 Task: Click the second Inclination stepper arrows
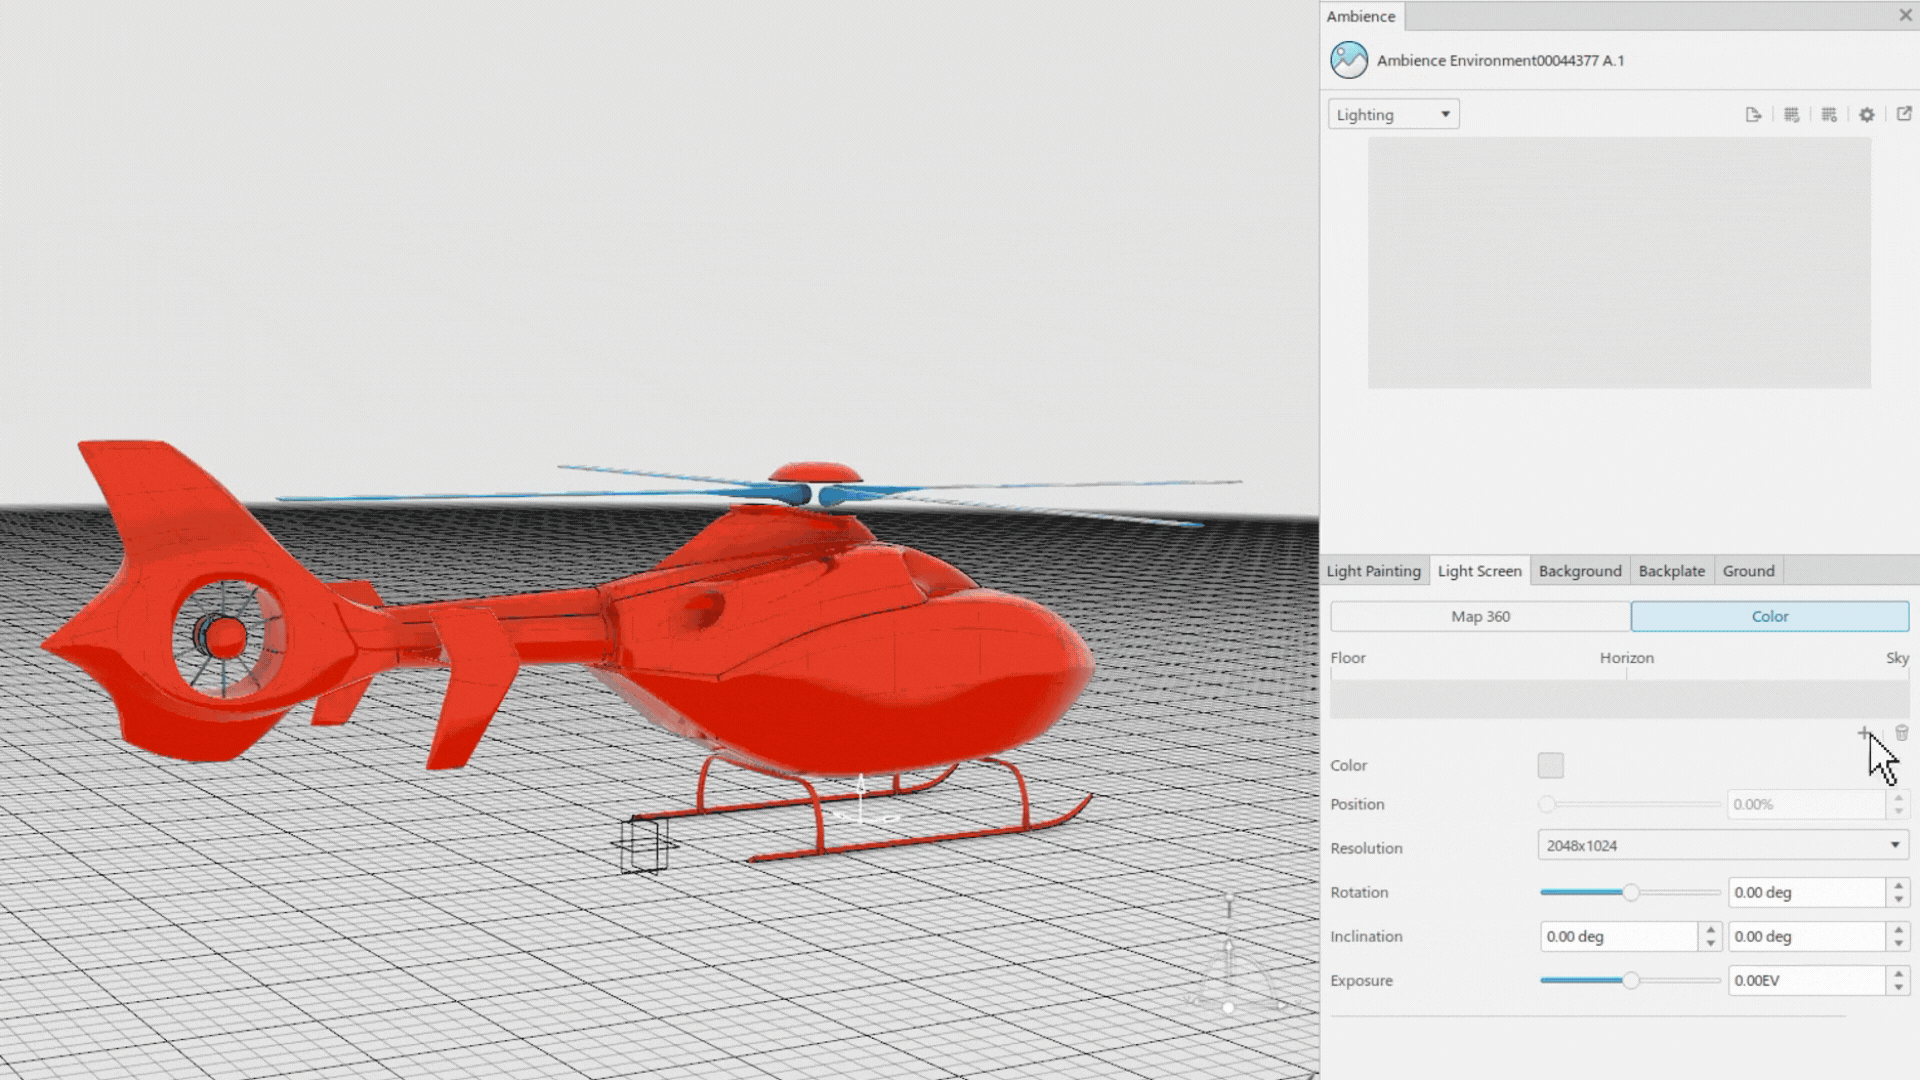pyautogui.click(x=1898, y=936)
